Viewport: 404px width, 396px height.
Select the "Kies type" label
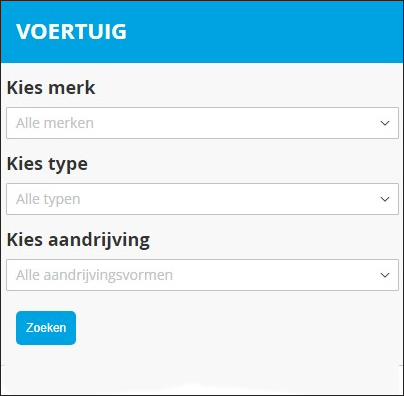tap(47, 164)
